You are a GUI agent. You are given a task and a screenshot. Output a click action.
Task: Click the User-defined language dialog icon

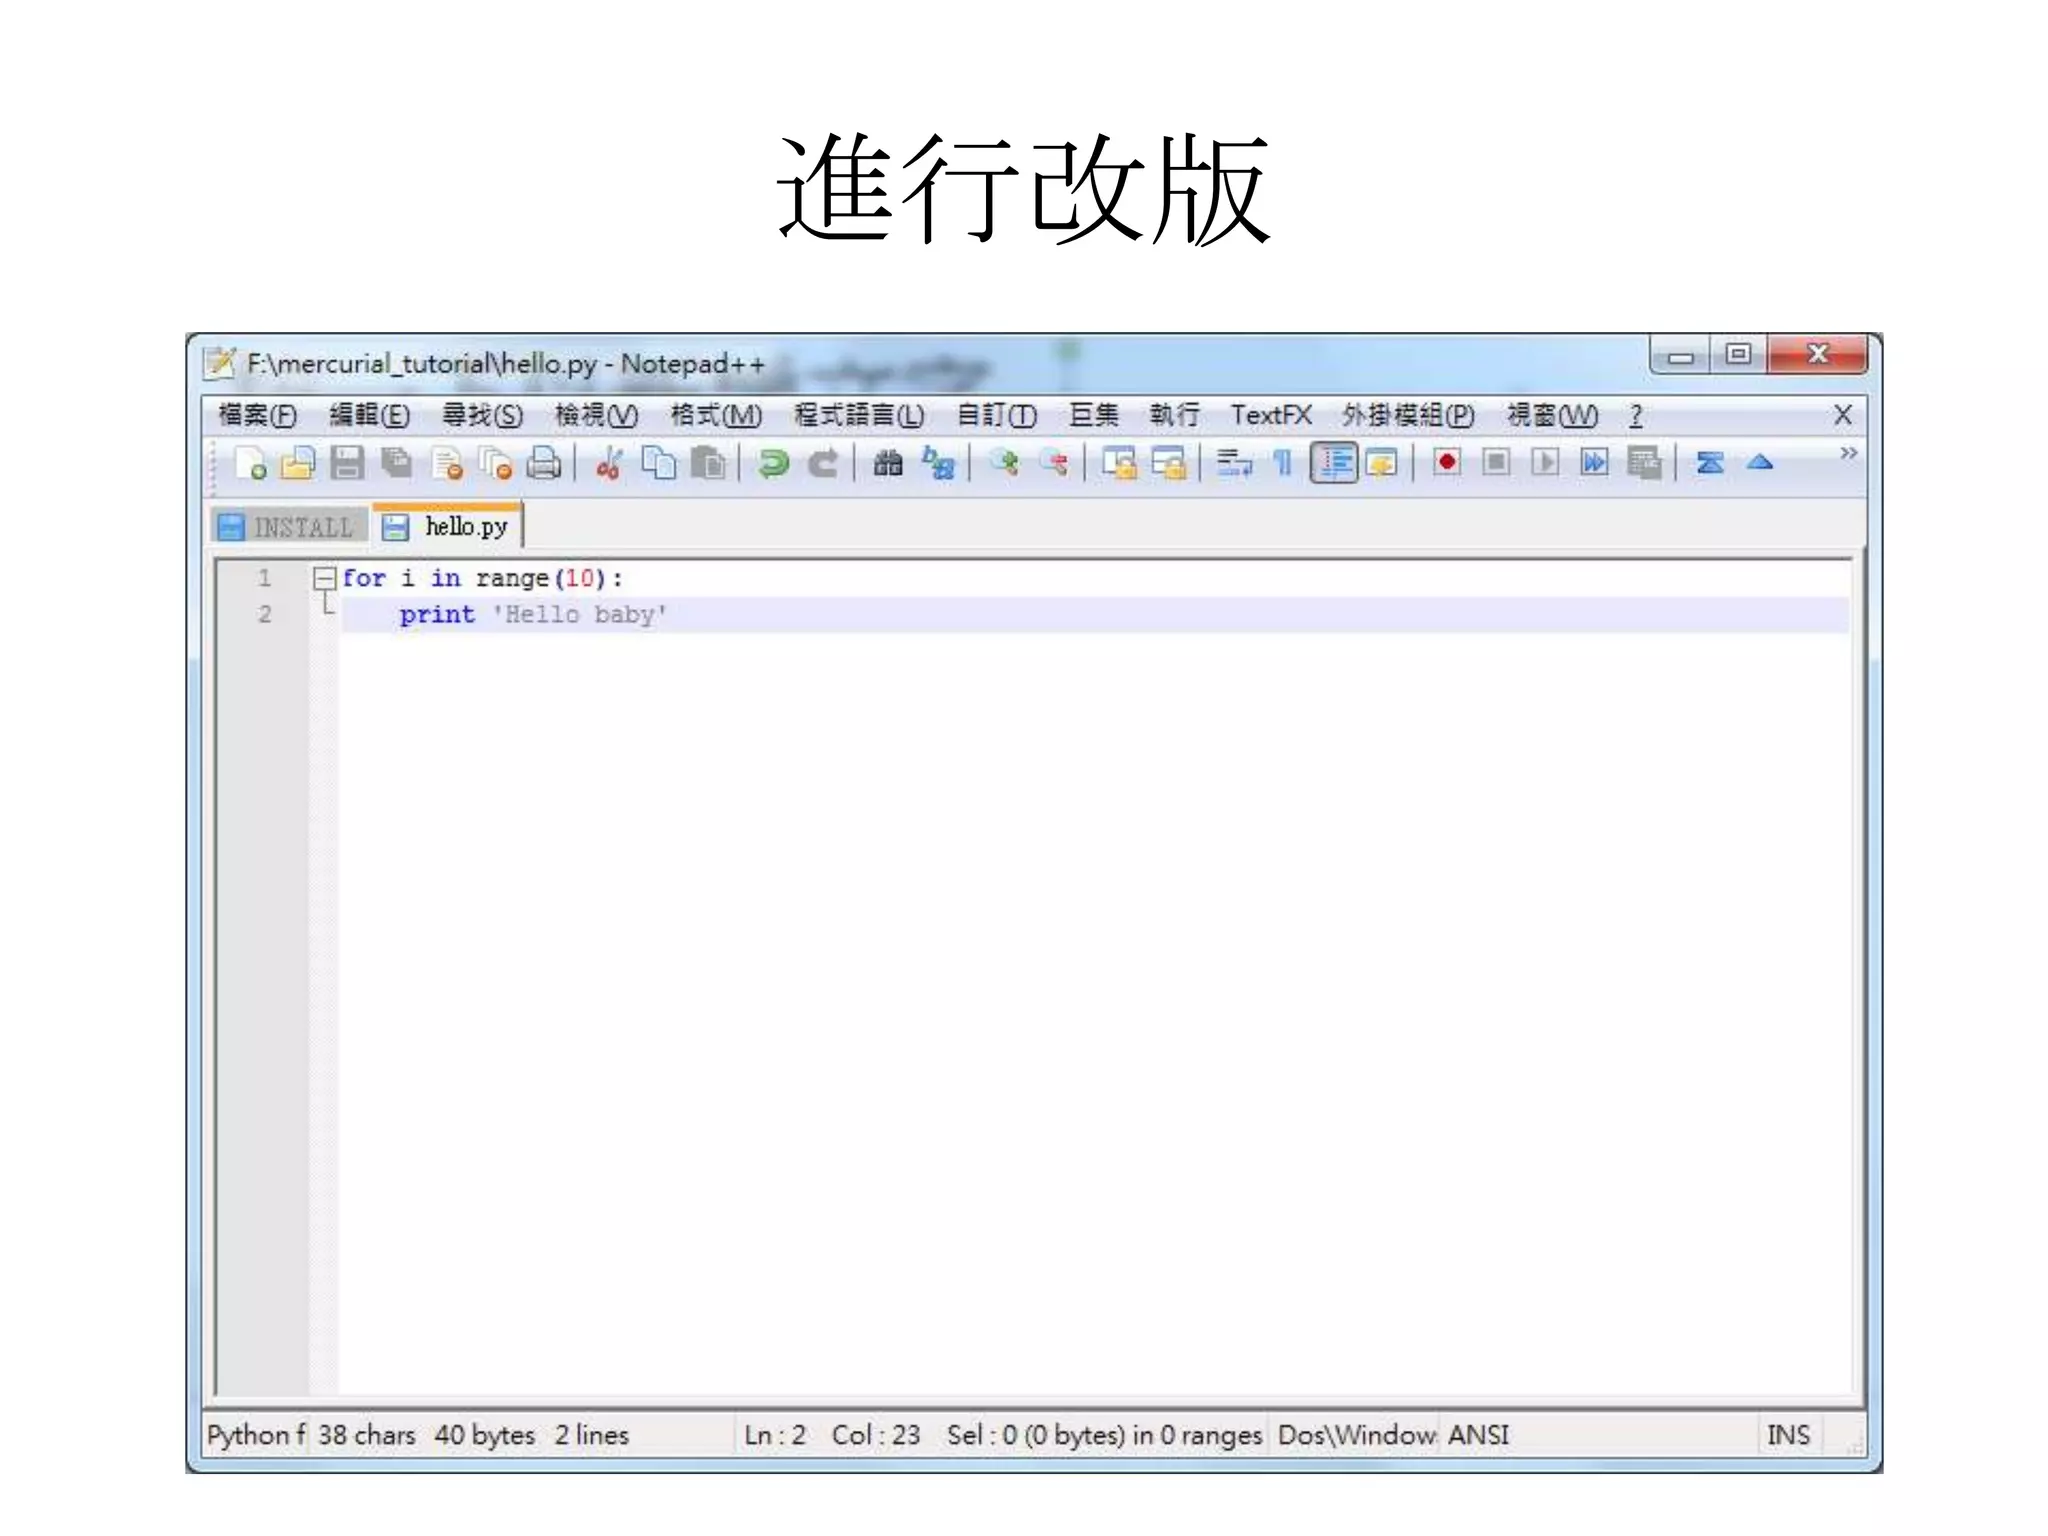pos(1382,464)
